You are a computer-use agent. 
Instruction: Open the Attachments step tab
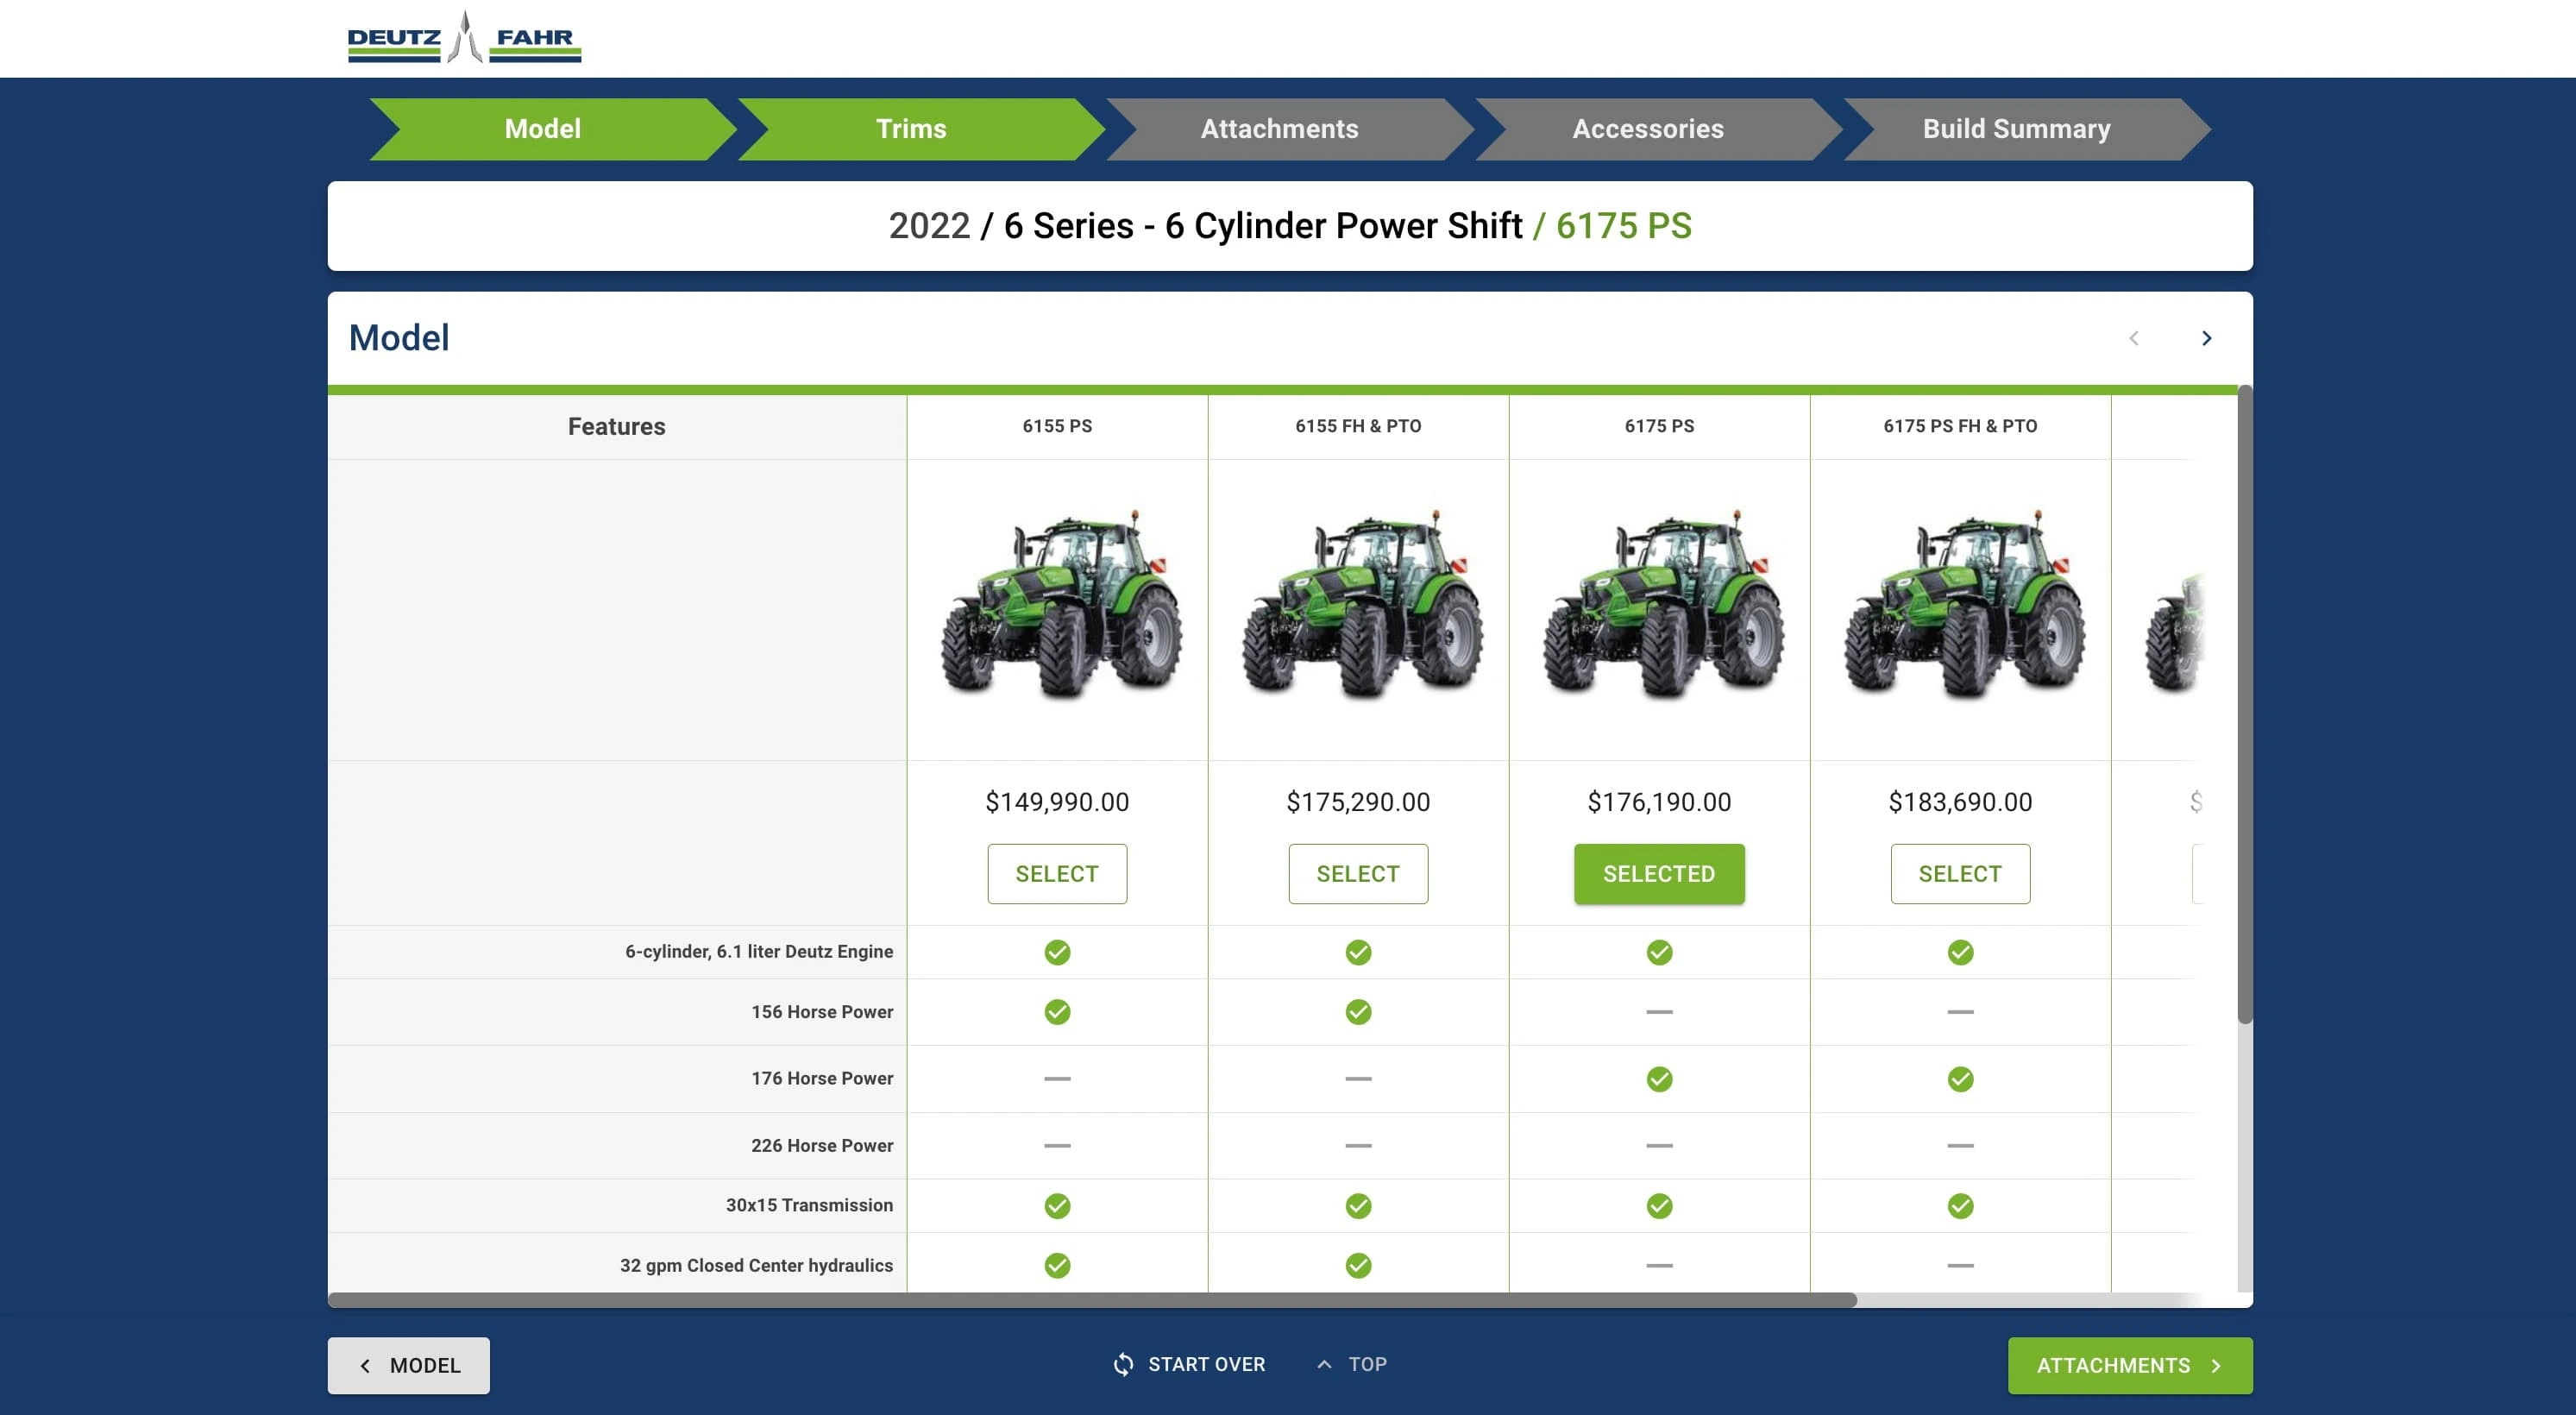1279,129
